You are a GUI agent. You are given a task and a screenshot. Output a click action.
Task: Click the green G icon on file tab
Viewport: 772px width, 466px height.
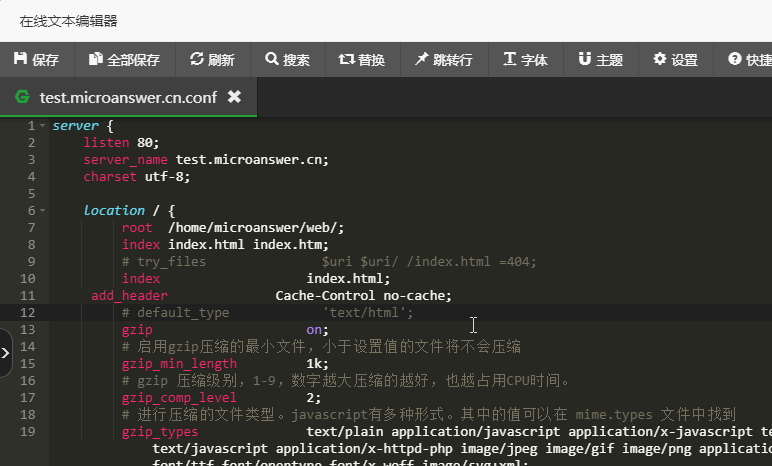coord(22,97)
